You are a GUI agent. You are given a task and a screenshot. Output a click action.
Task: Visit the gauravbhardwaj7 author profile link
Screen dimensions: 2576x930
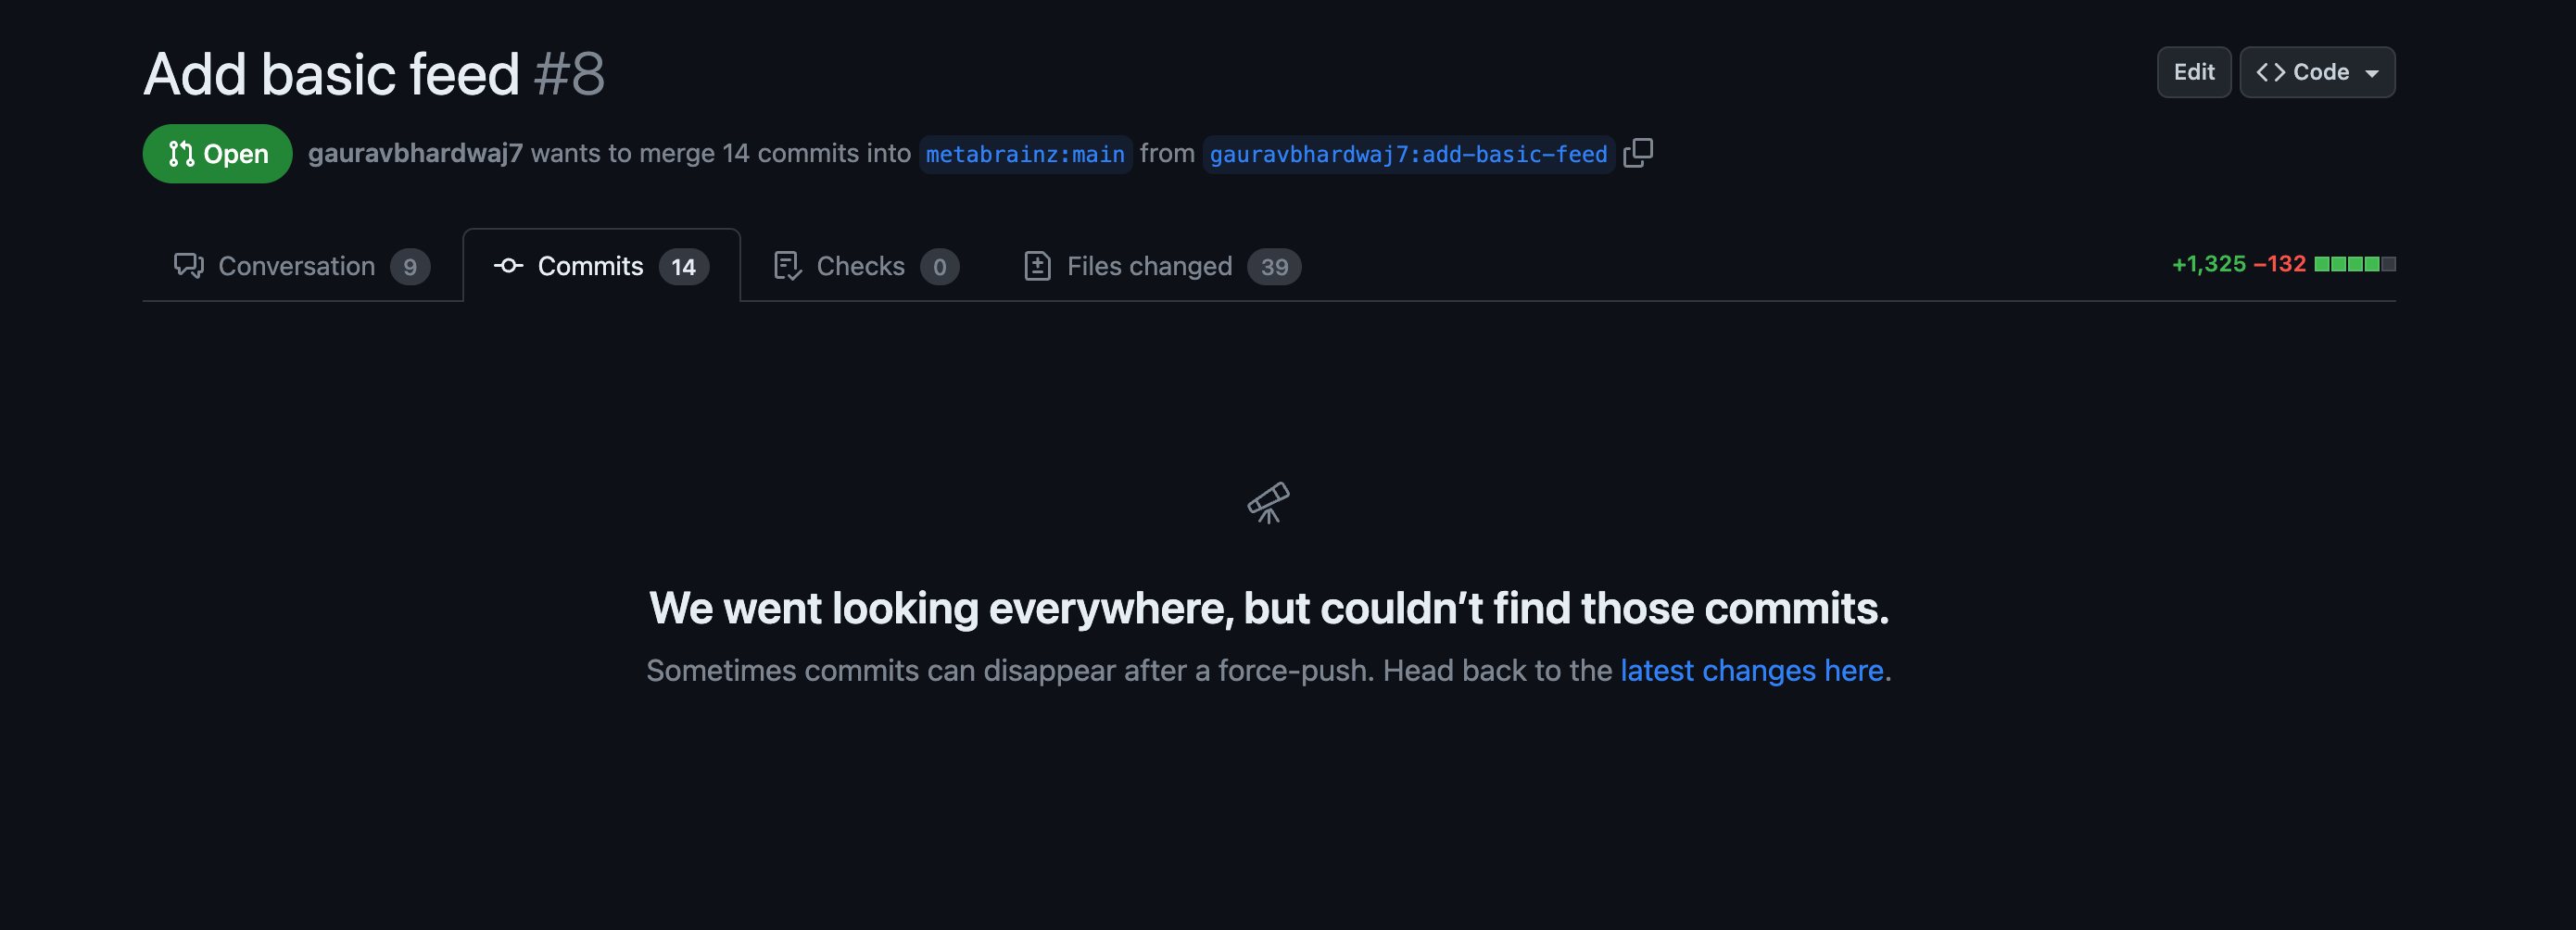(415, 153)
